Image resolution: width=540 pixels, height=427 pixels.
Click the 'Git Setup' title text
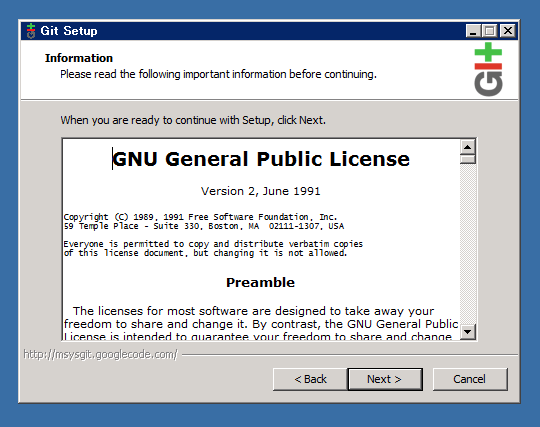coord(69,31)
